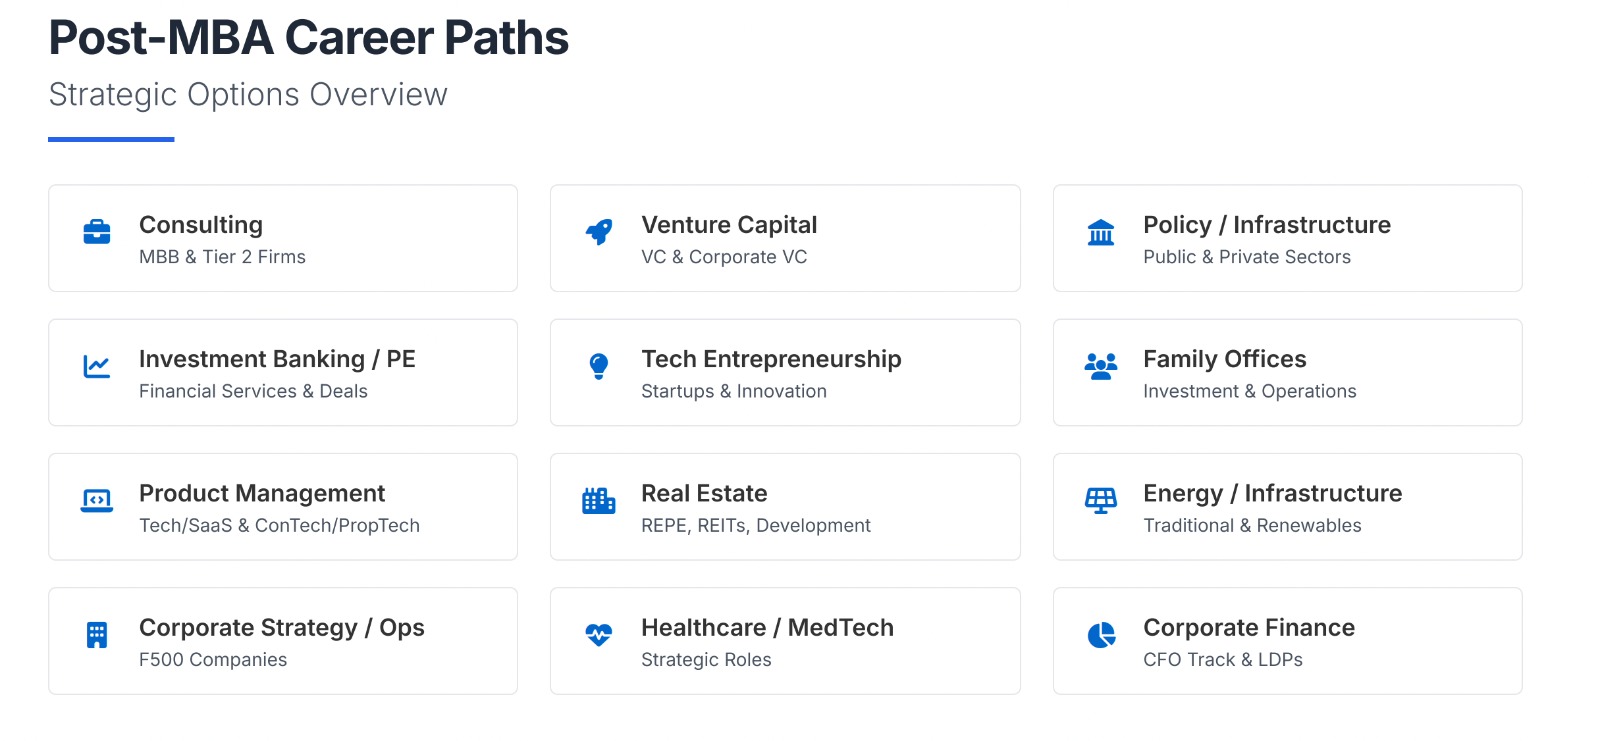The height and width of the screenshot is (741, 1600).
Task: Click the solar panel icon for Energy
Action: 1101,500
